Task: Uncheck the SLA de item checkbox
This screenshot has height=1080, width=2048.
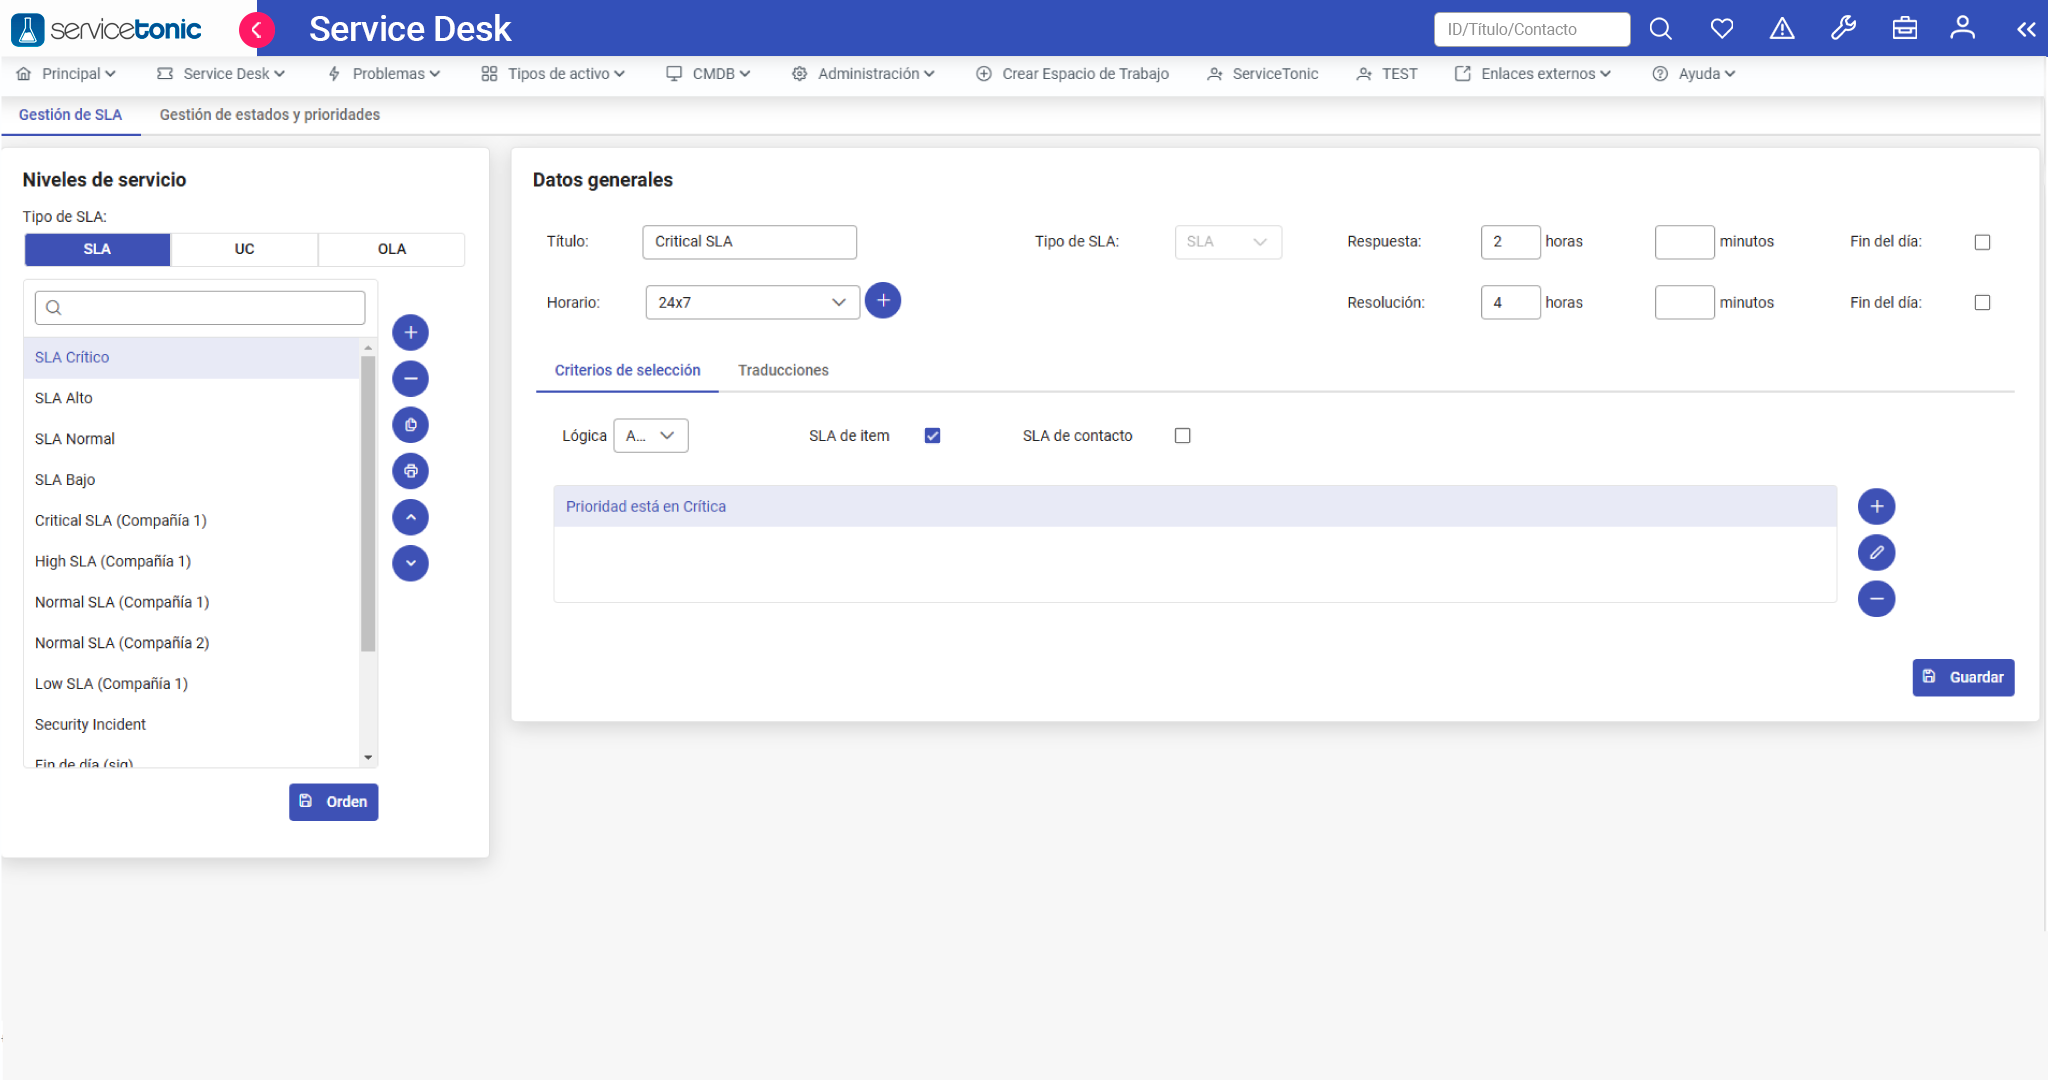Action: coord(932,436)
